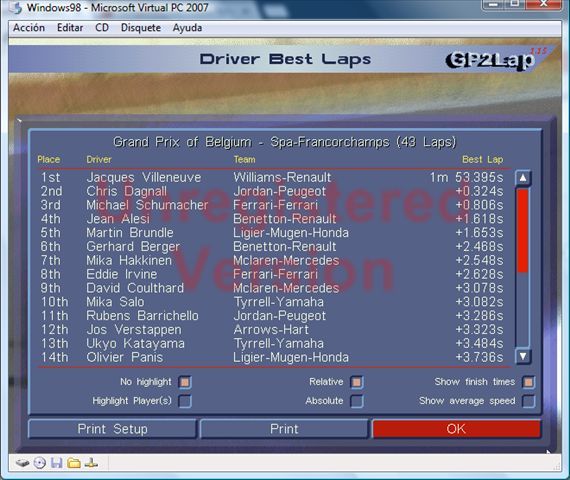This screenshot has height=480, width=570.
Task: Toggle Show average speed checkbox
Action: (529, 401)
